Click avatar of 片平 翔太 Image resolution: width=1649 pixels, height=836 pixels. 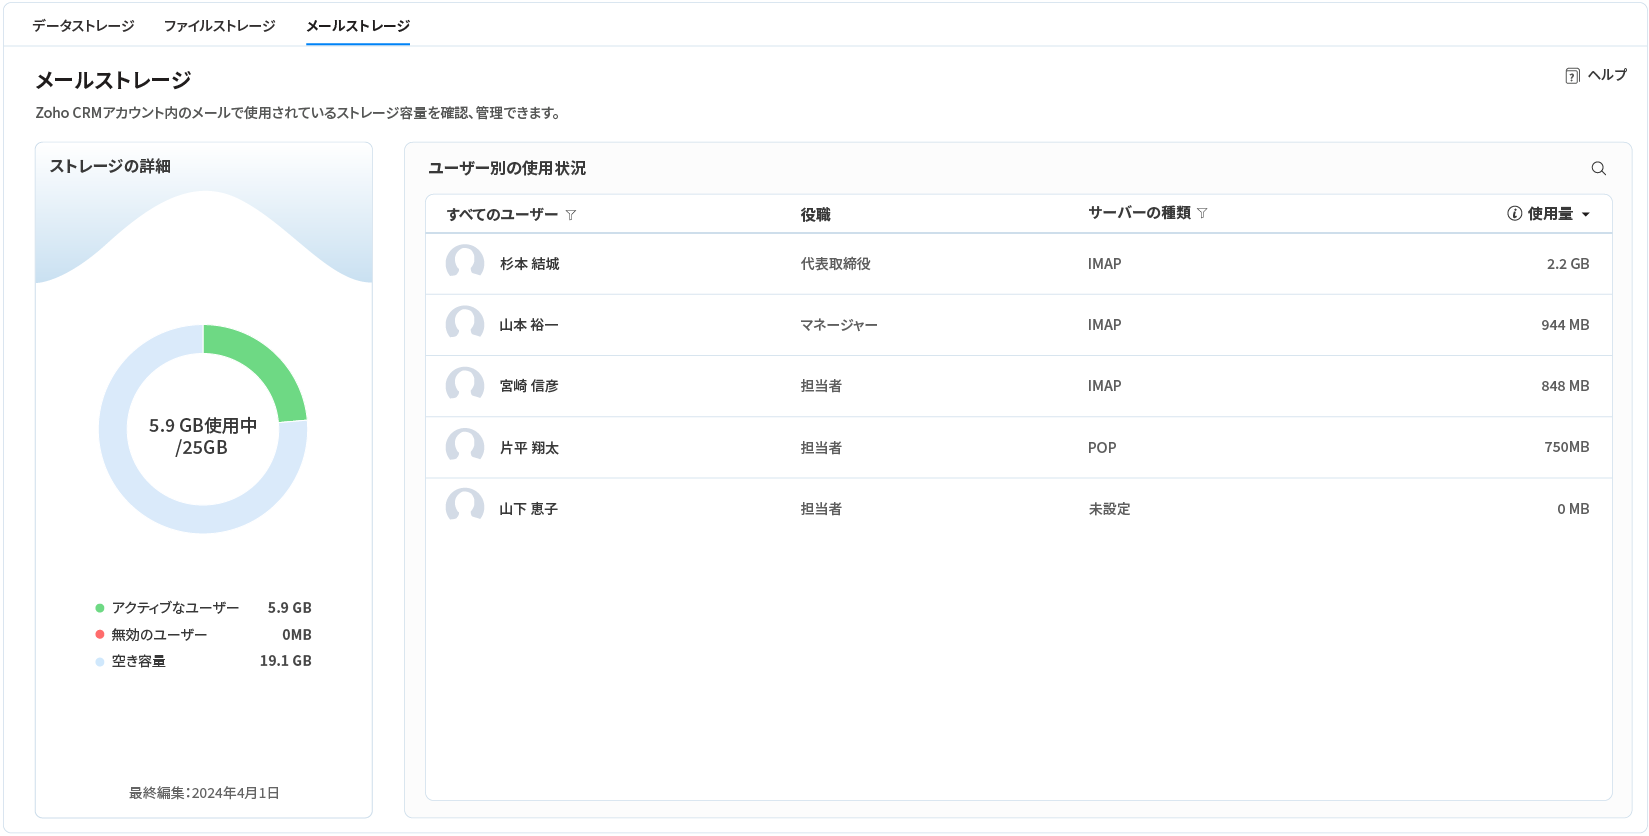coord(465,447)
